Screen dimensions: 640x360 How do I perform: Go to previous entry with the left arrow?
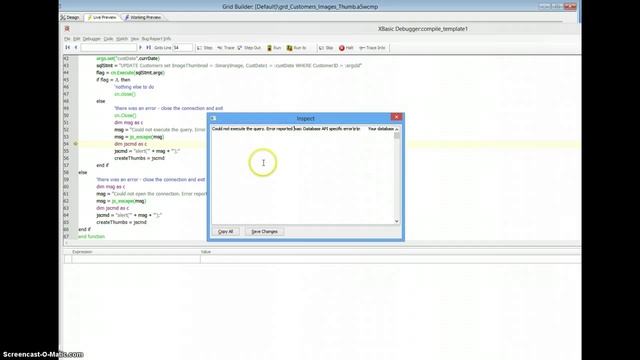76,48
